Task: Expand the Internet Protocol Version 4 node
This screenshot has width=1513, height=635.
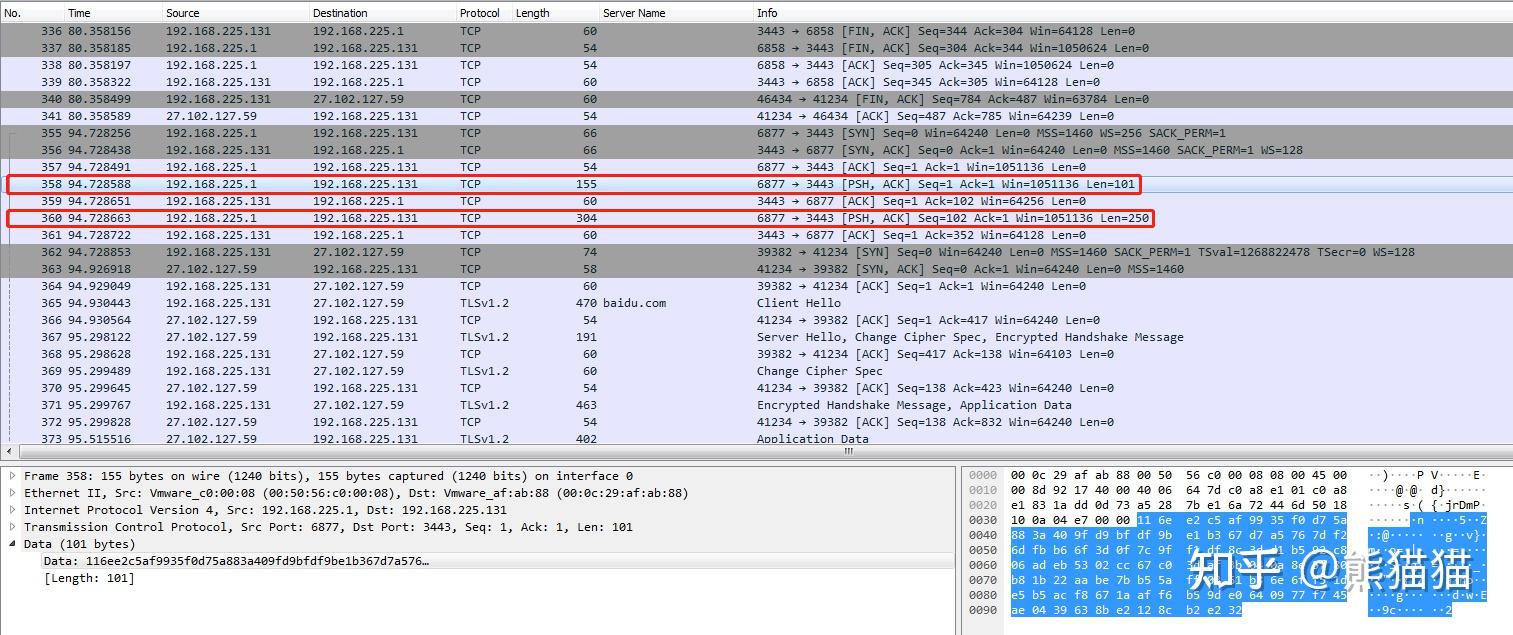Action: [10, 509]
